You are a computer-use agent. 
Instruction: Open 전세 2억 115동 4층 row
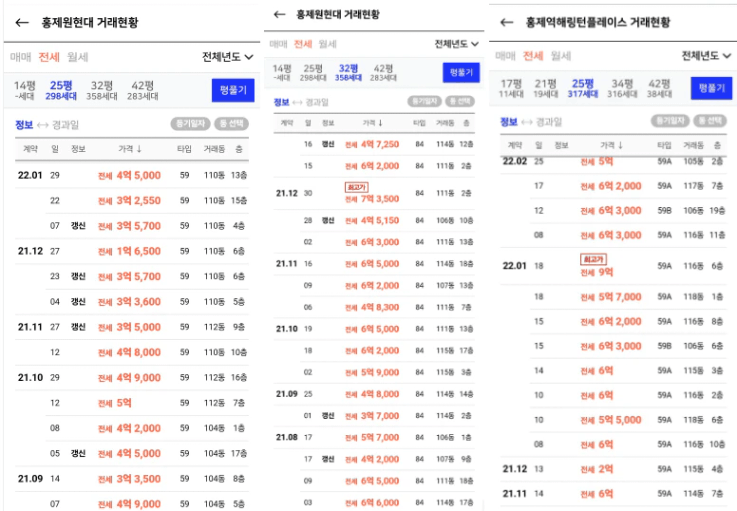tap(613, 469)
